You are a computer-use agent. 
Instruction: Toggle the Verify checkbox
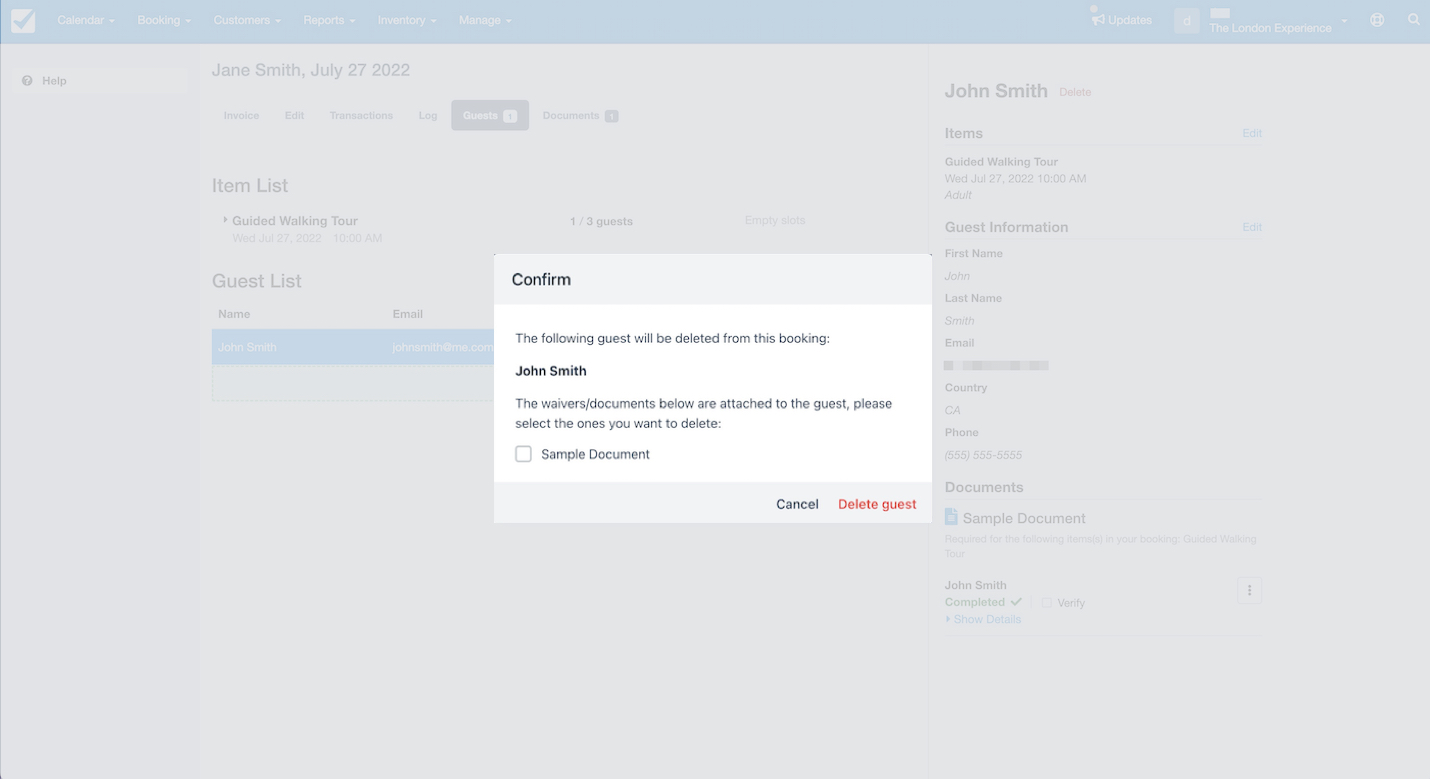pyautogui.click(x=1046, y=603)
